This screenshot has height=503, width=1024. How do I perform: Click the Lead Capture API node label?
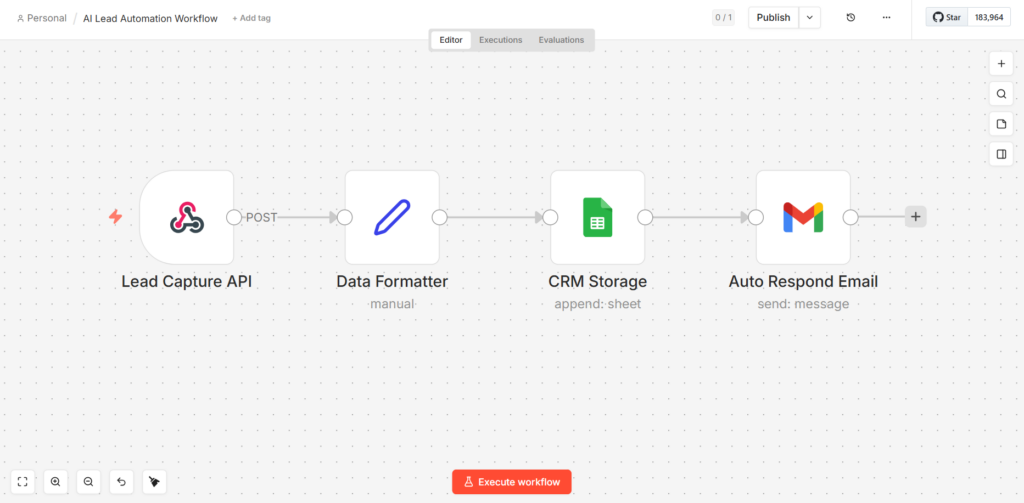187,282
